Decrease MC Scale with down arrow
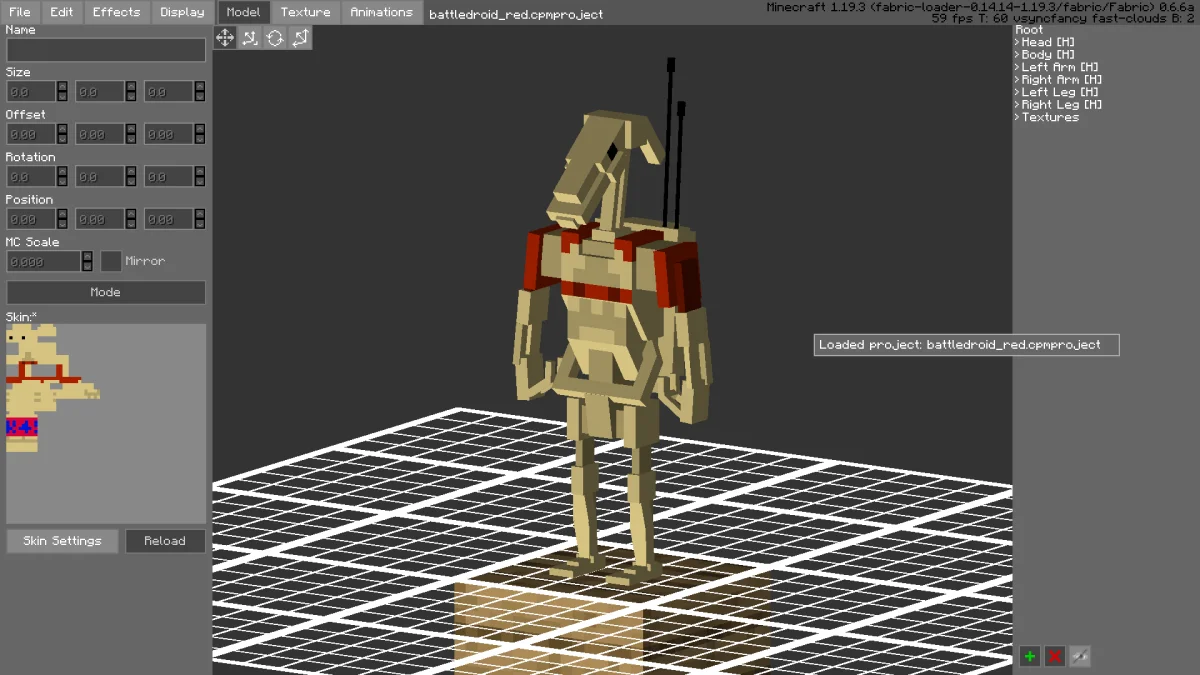Viewport: 1200px width, 675px height. 87,266
